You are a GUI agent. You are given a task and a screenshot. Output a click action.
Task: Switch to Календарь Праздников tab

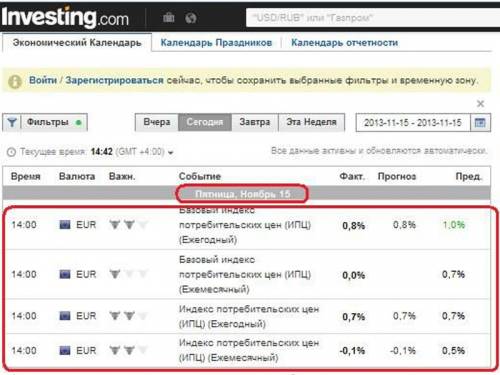tap(216, 43)
